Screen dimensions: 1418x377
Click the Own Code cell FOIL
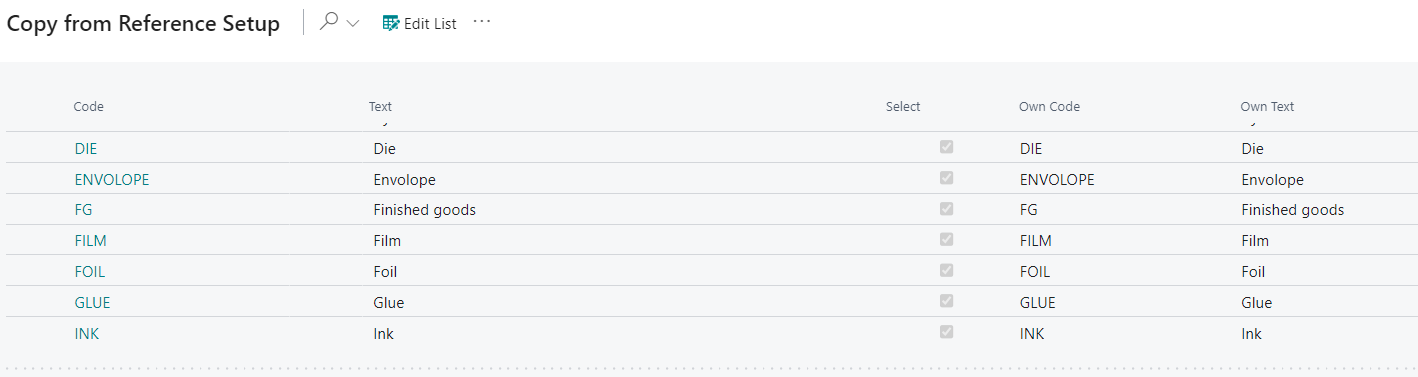click(1035, 272)
